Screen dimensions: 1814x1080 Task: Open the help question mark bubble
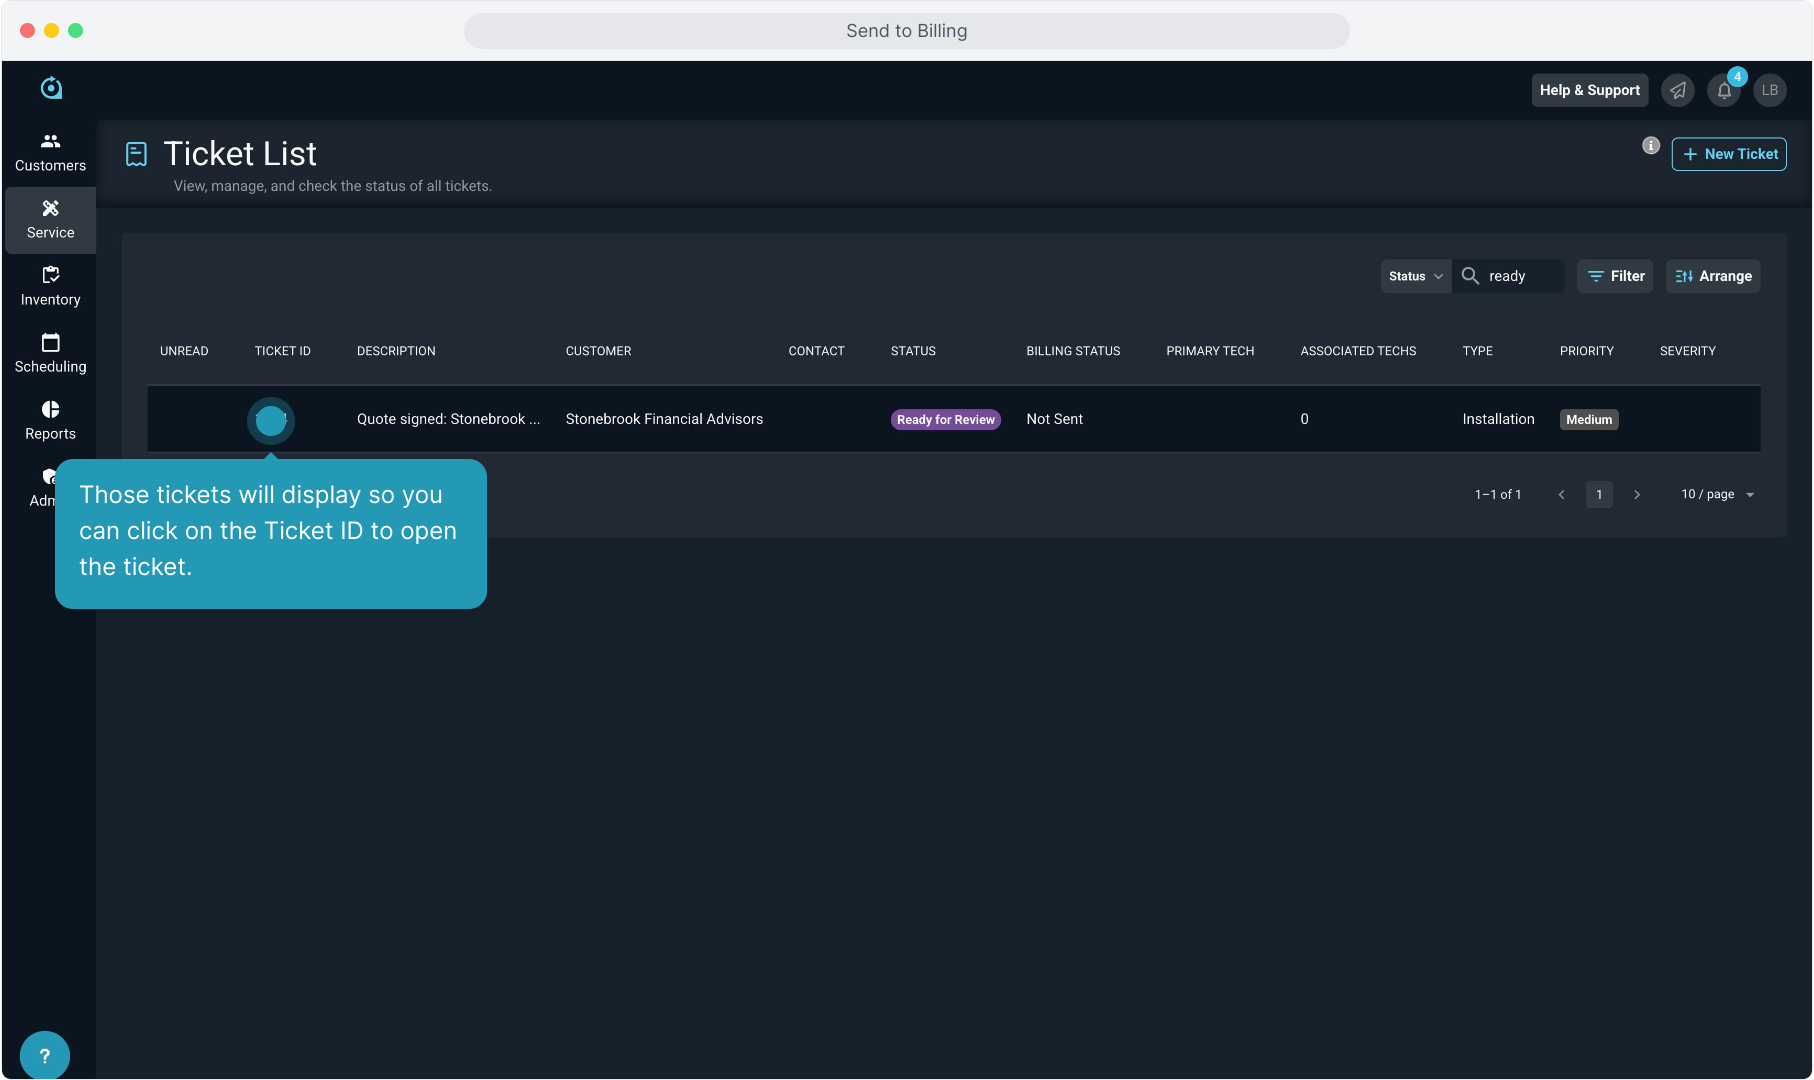[44, 1055]
